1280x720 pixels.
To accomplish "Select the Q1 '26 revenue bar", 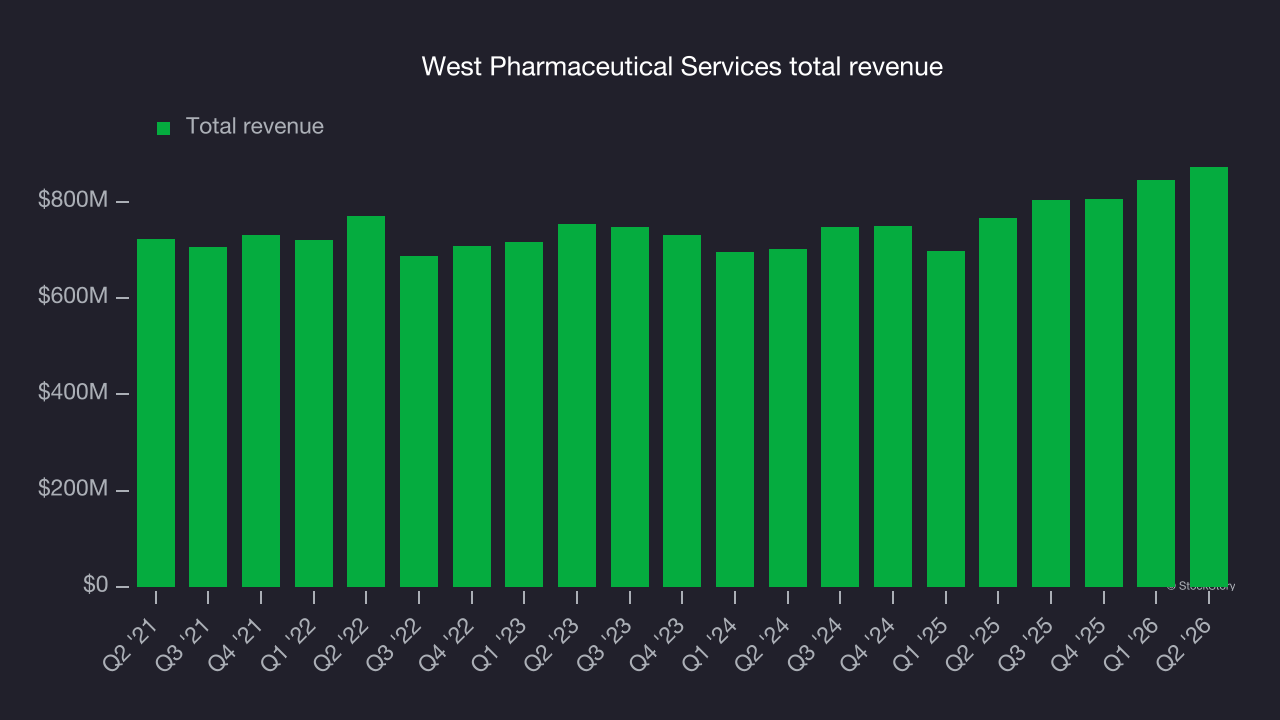I will point(1156,383).
